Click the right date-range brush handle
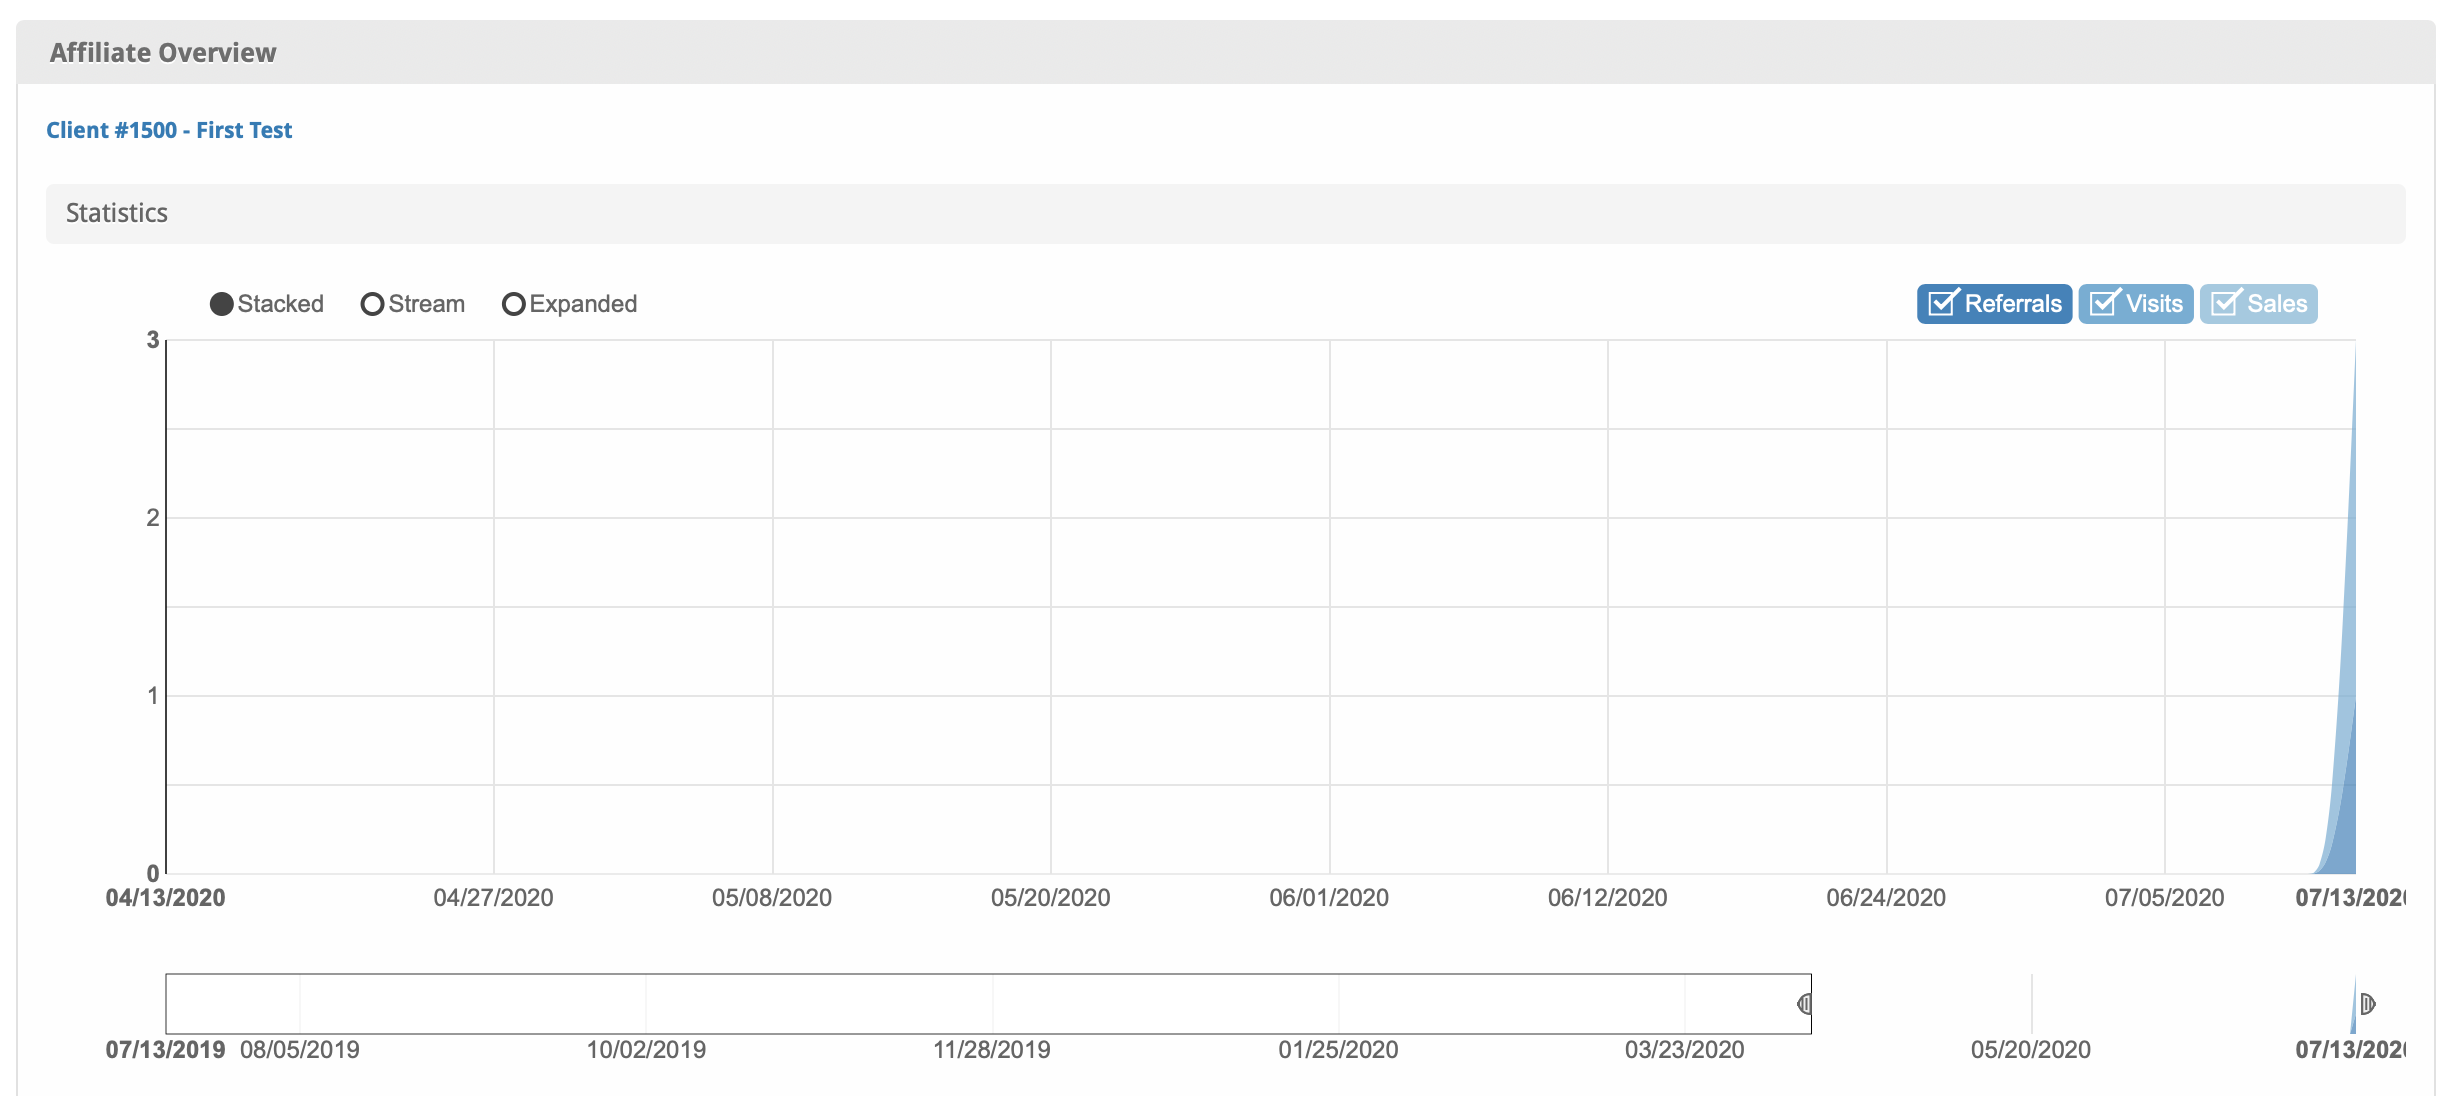The height and width of the screenshot is (1096, 2460). (2367, 1003)
